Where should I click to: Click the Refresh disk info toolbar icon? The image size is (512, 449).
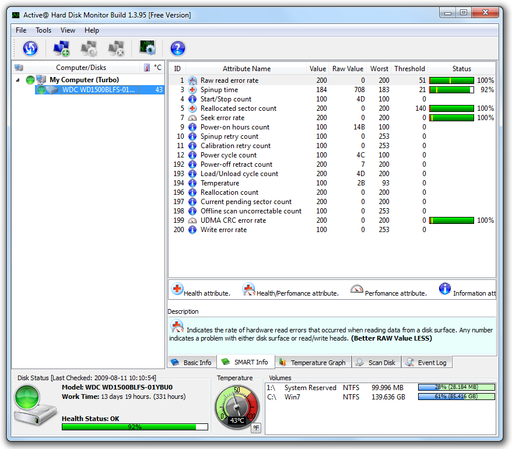pyautogui.click(x=30, y=48)
